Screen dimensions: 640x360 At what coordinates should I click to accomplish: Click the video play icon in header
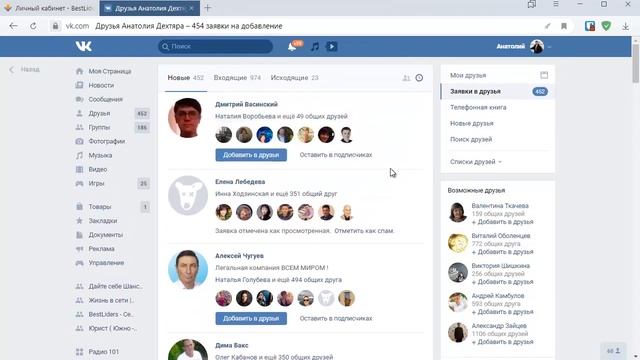tap(331, 47)
